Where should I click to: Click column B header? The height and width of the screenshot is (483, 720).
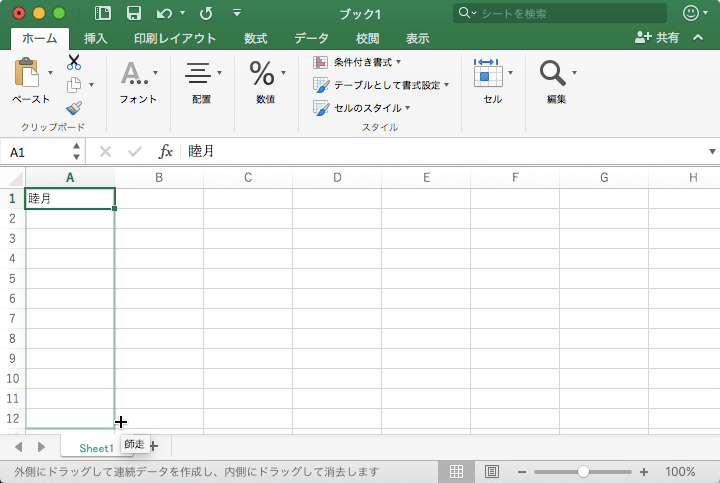(x=159, y=178)
